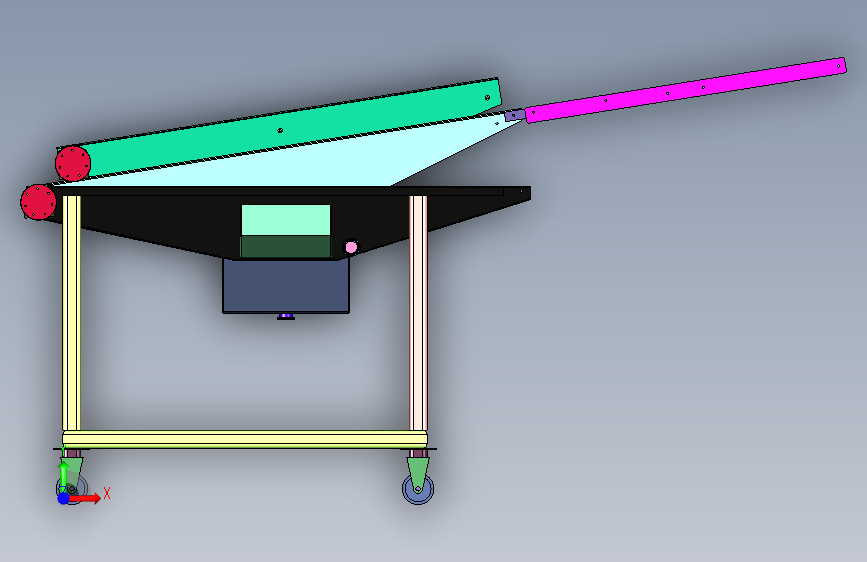Select the dark green block below it
Screen dimensions: 867x562
(x=286, y=247)
